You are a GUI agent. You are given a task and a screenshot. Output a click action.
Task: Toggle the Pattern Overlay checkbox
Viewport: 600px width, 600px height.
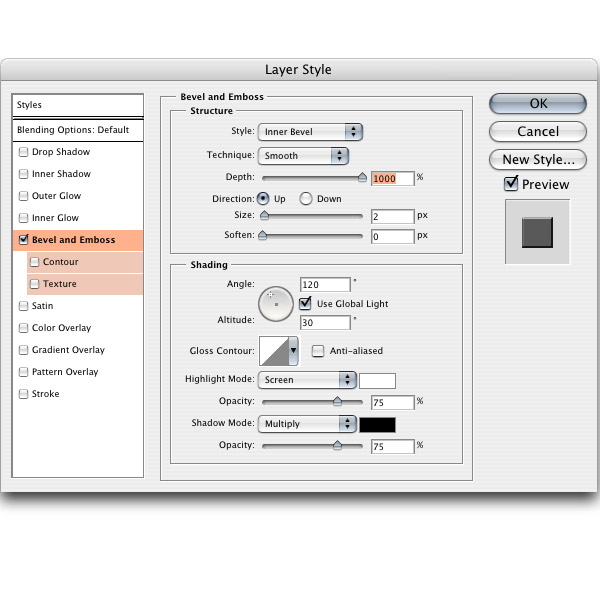tap(23, 372)
